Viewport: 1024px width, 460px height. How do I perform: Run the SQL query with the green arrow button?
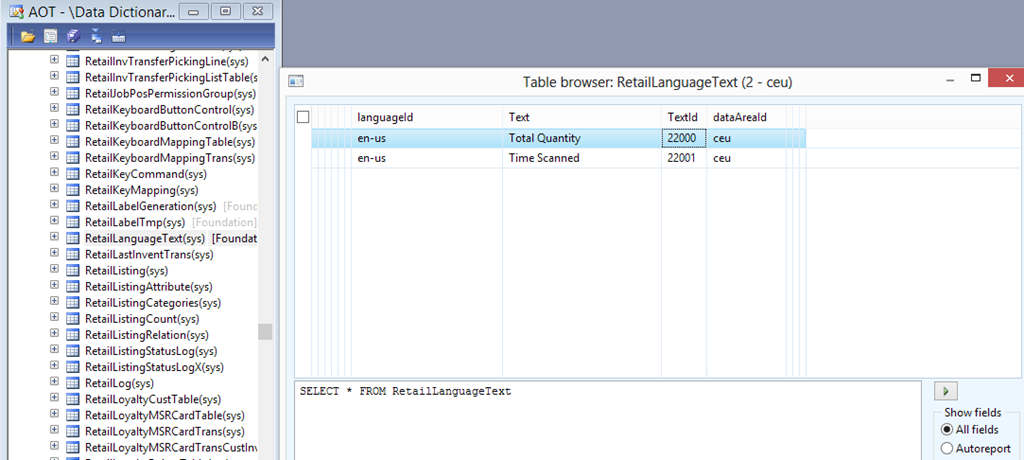944,391
